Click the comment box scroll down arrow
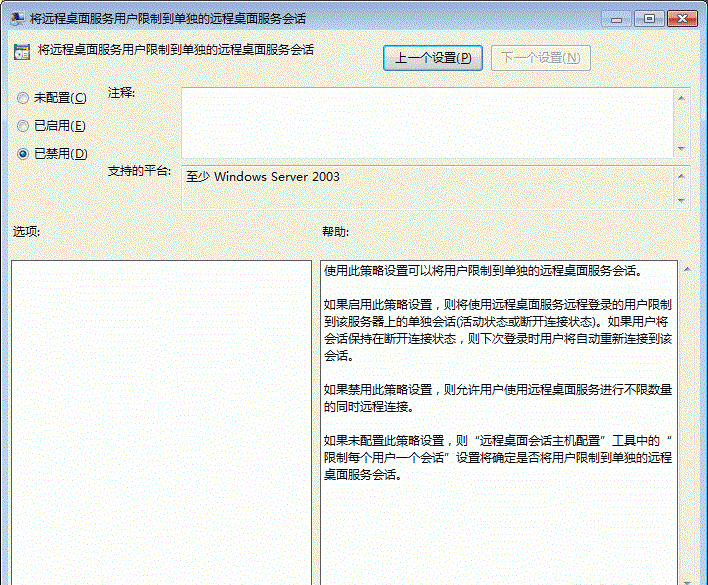The image size is (708, 585). pyautogui.click(x=681, y=149)
